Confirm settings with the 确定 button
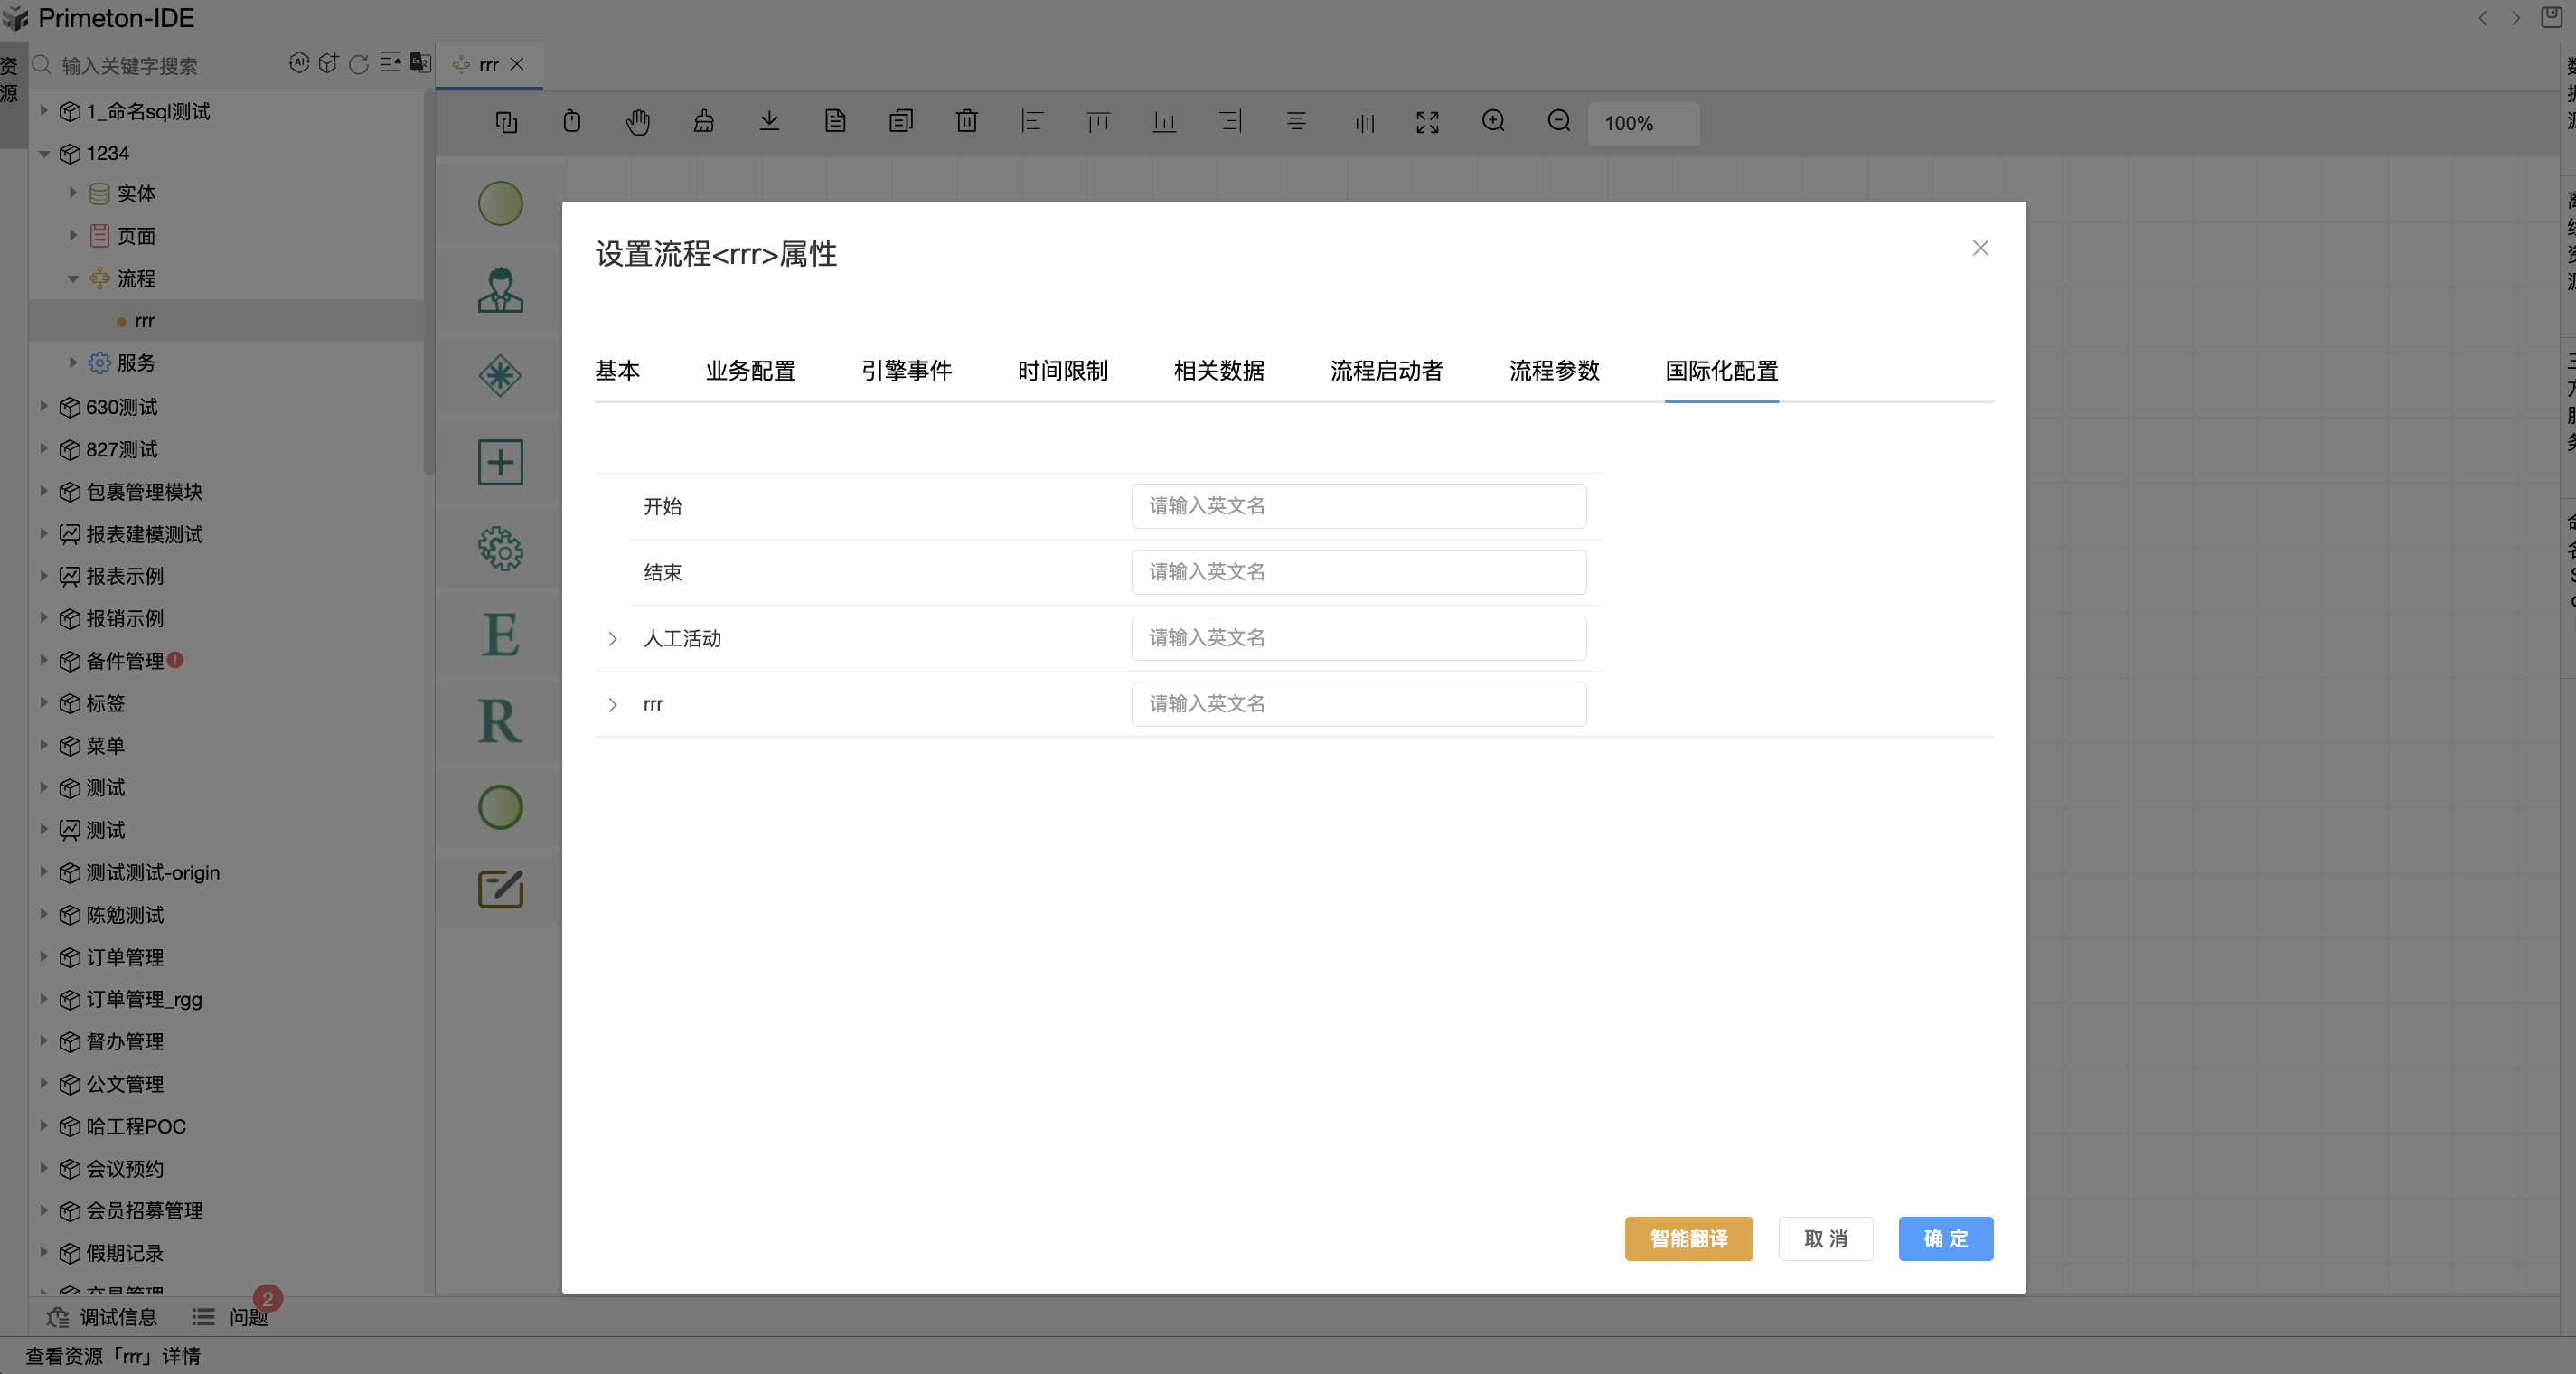Screen dimensions: 2576x1374 (1945, 1239)
